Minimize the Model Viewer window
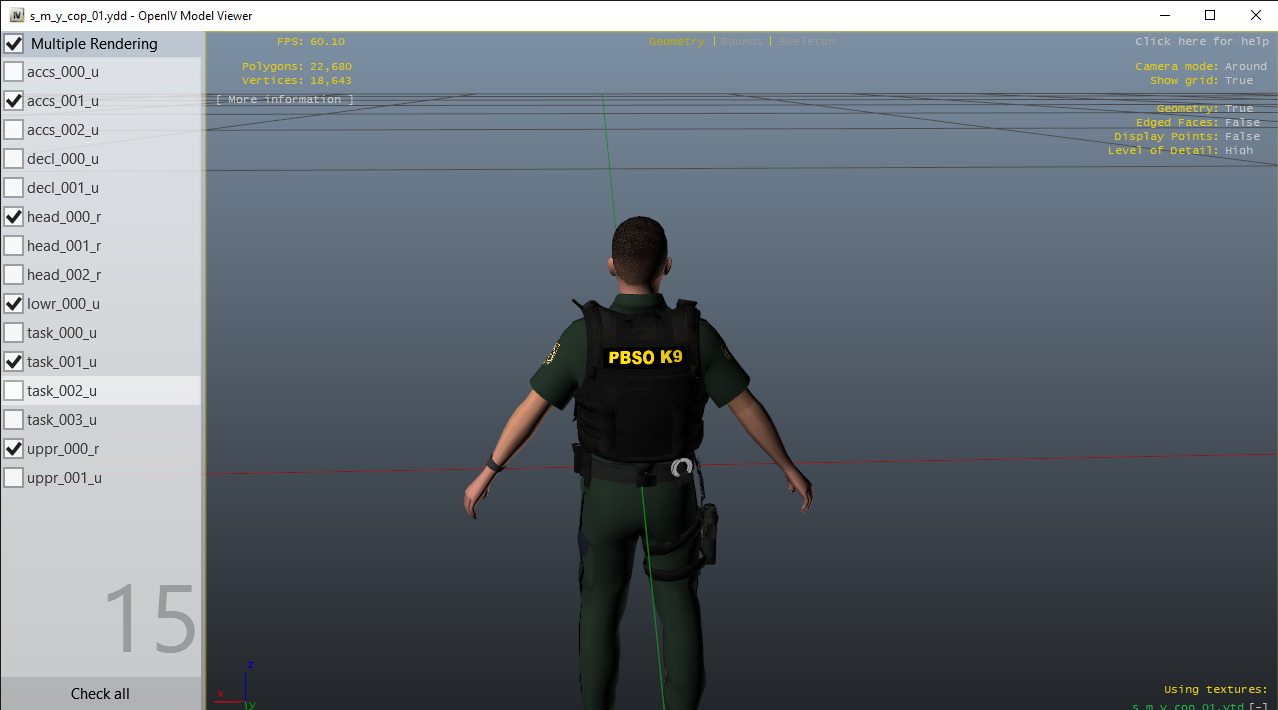Image resolution: width=1278 pixels, height=710 pixels. (1164, 15)
